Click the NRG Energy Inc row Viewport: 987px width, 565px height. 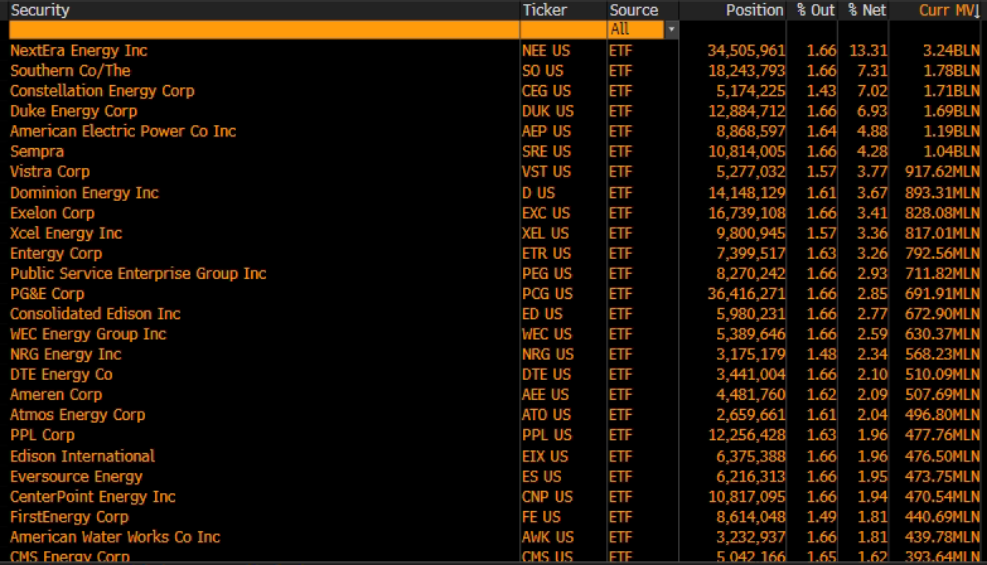[66, 354]
